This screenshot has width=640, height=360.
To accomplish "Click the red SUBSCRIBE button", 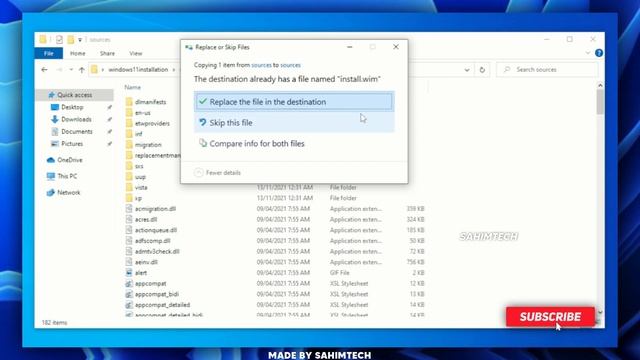I will pyautogui.click(x=550, y=317).
